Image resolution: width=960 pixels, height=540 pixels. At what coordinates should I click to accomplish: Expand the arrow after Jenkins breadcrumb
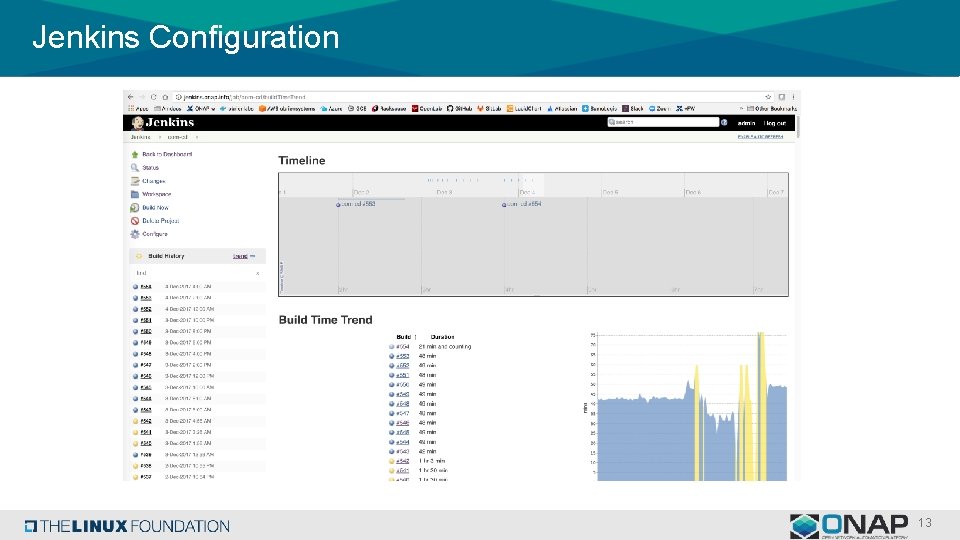tap(160, 137)
